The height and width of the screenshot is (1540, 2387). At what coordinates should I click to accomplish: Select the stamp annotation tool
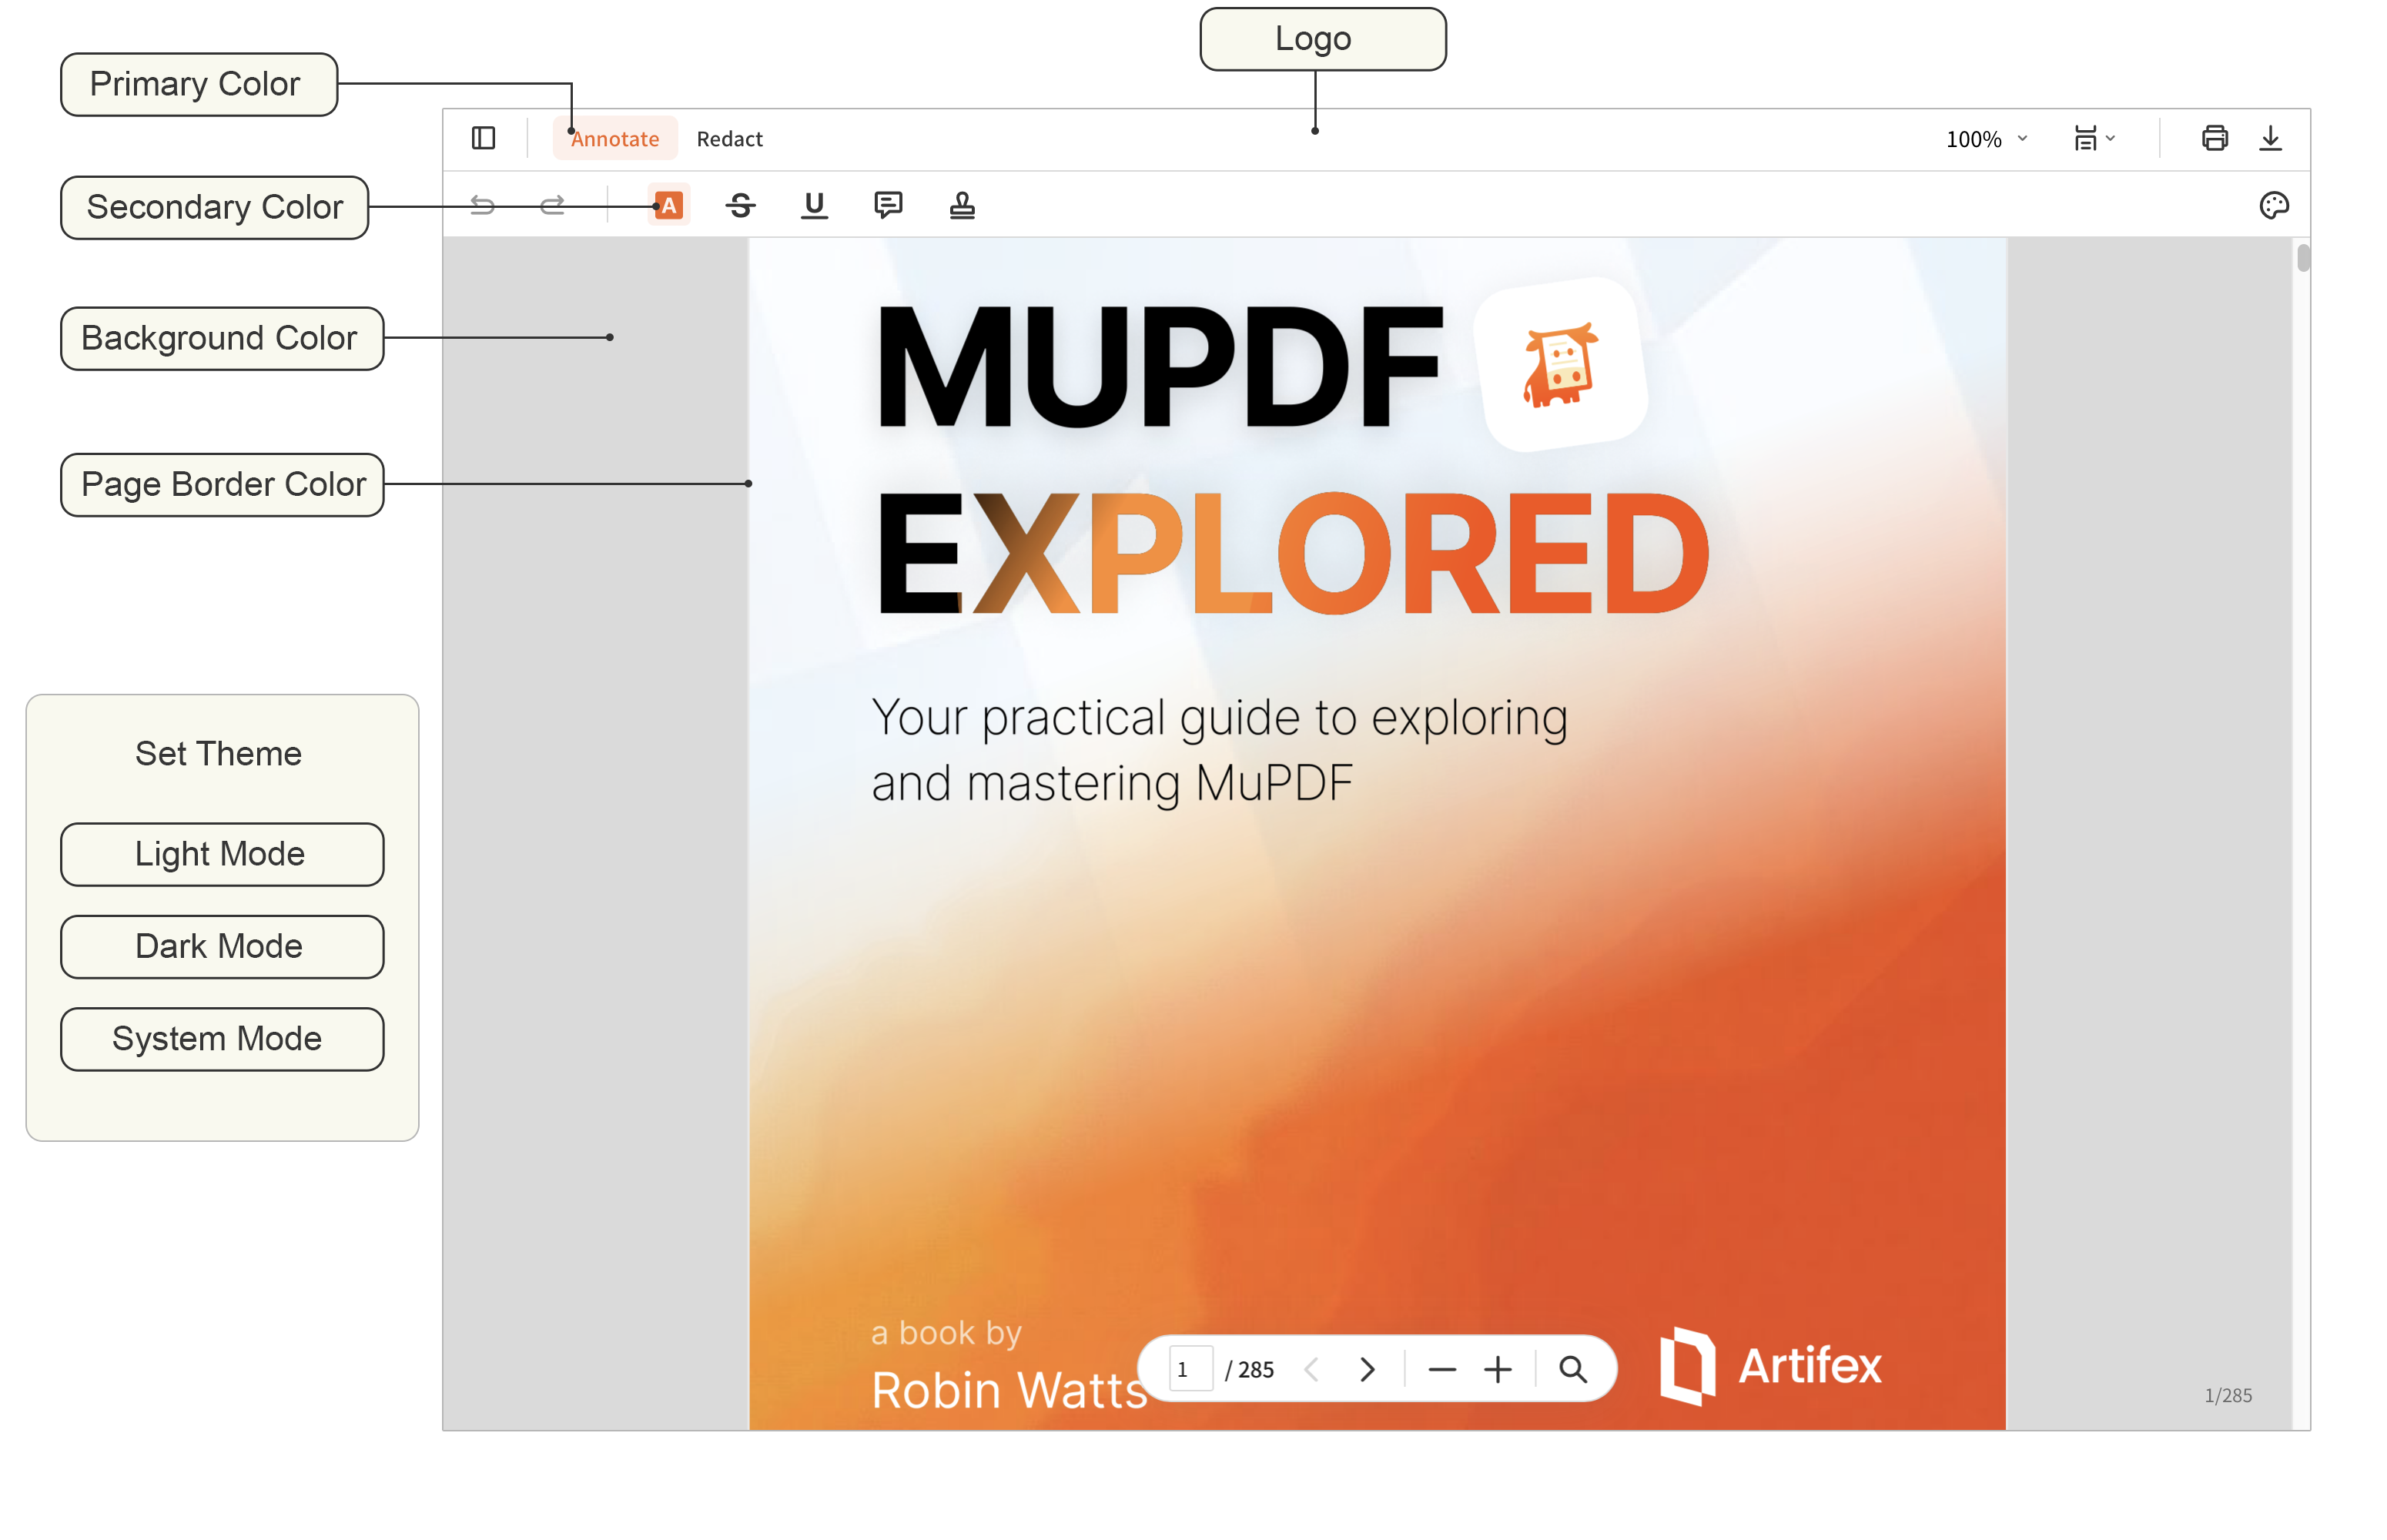tap(962, 206)
